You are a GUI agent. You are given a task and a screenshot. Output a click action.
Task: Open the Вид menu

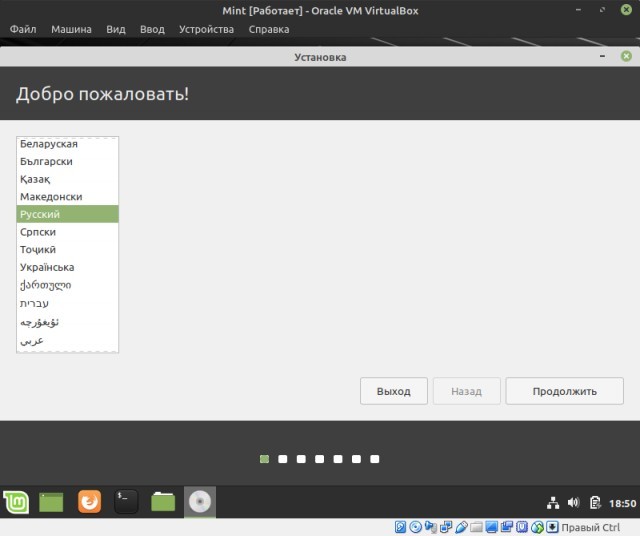pyautogui.click(x=116, y=29)
